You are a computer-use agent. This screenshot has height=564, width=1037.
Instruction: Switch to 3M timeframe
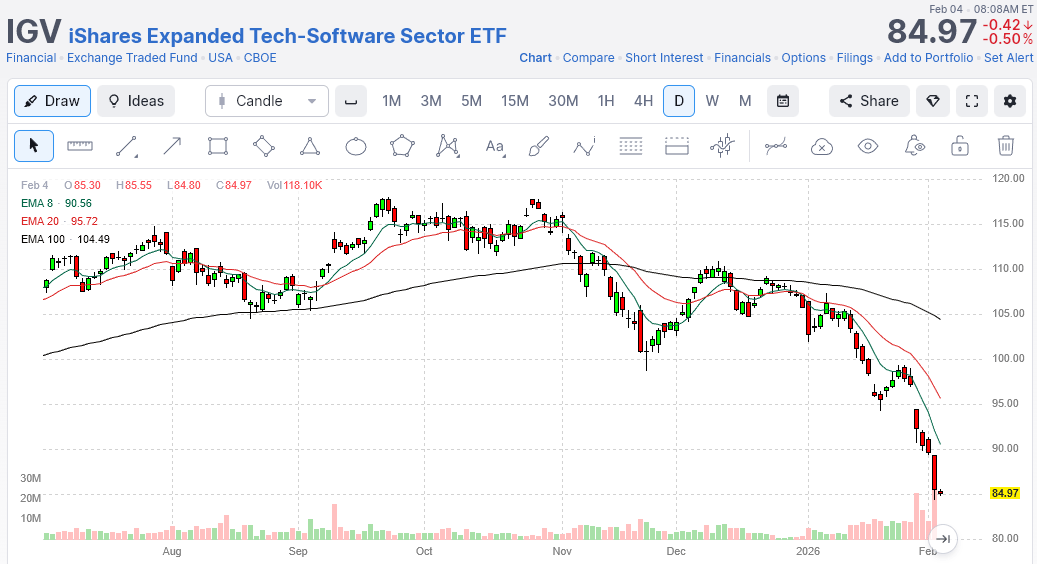pyautogui.click(x=431, y=101)
